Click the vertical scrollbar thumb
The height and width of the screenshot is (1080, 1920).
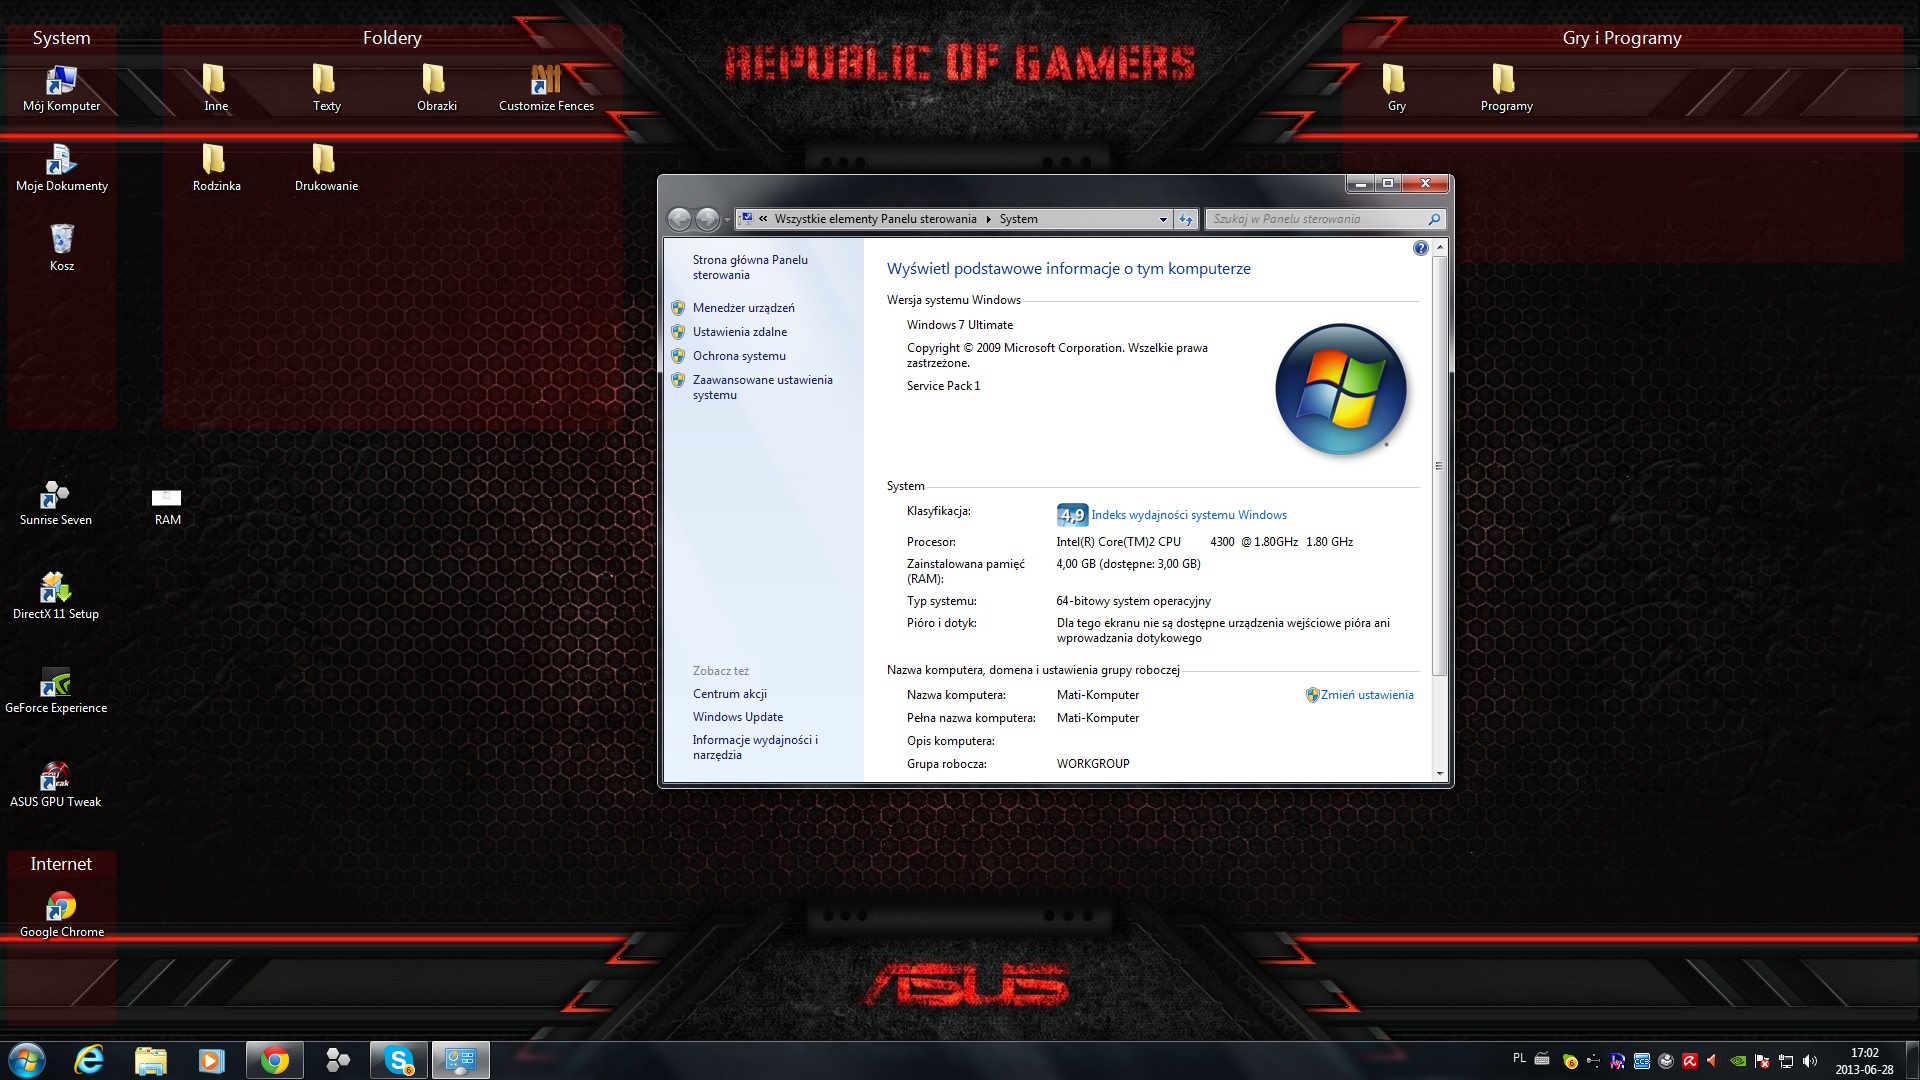click(x=1439, y=465)
